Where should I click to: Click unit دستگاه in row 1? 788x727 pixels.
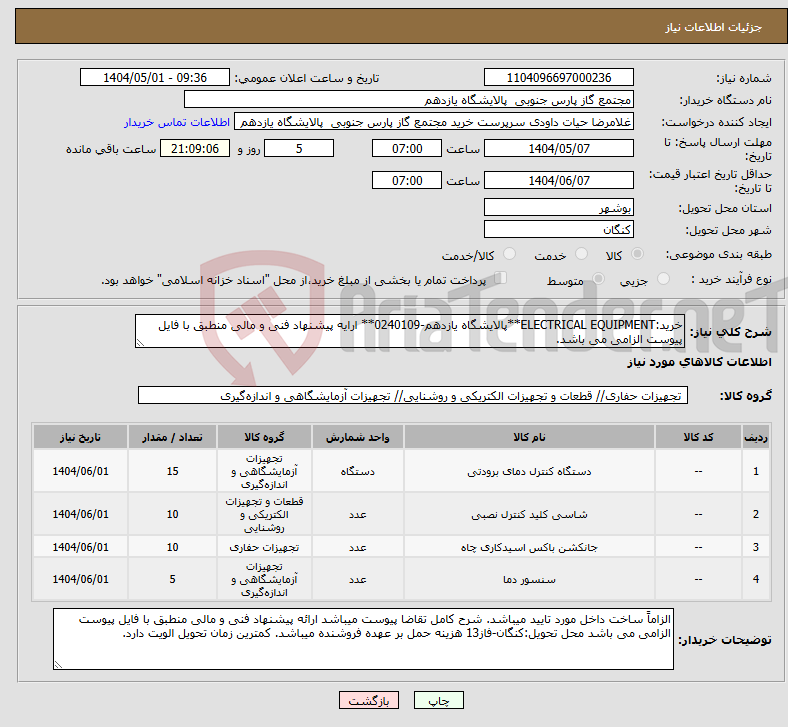357,471
